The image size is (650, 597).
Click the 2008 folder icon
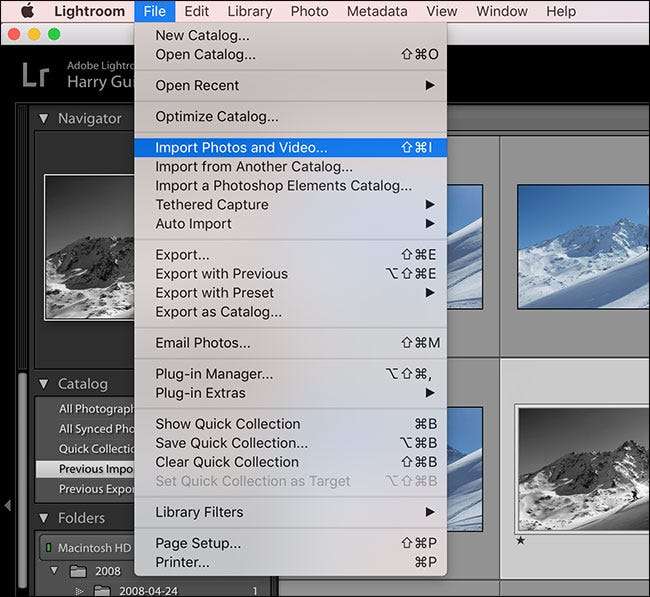click(x=80, y=571)
